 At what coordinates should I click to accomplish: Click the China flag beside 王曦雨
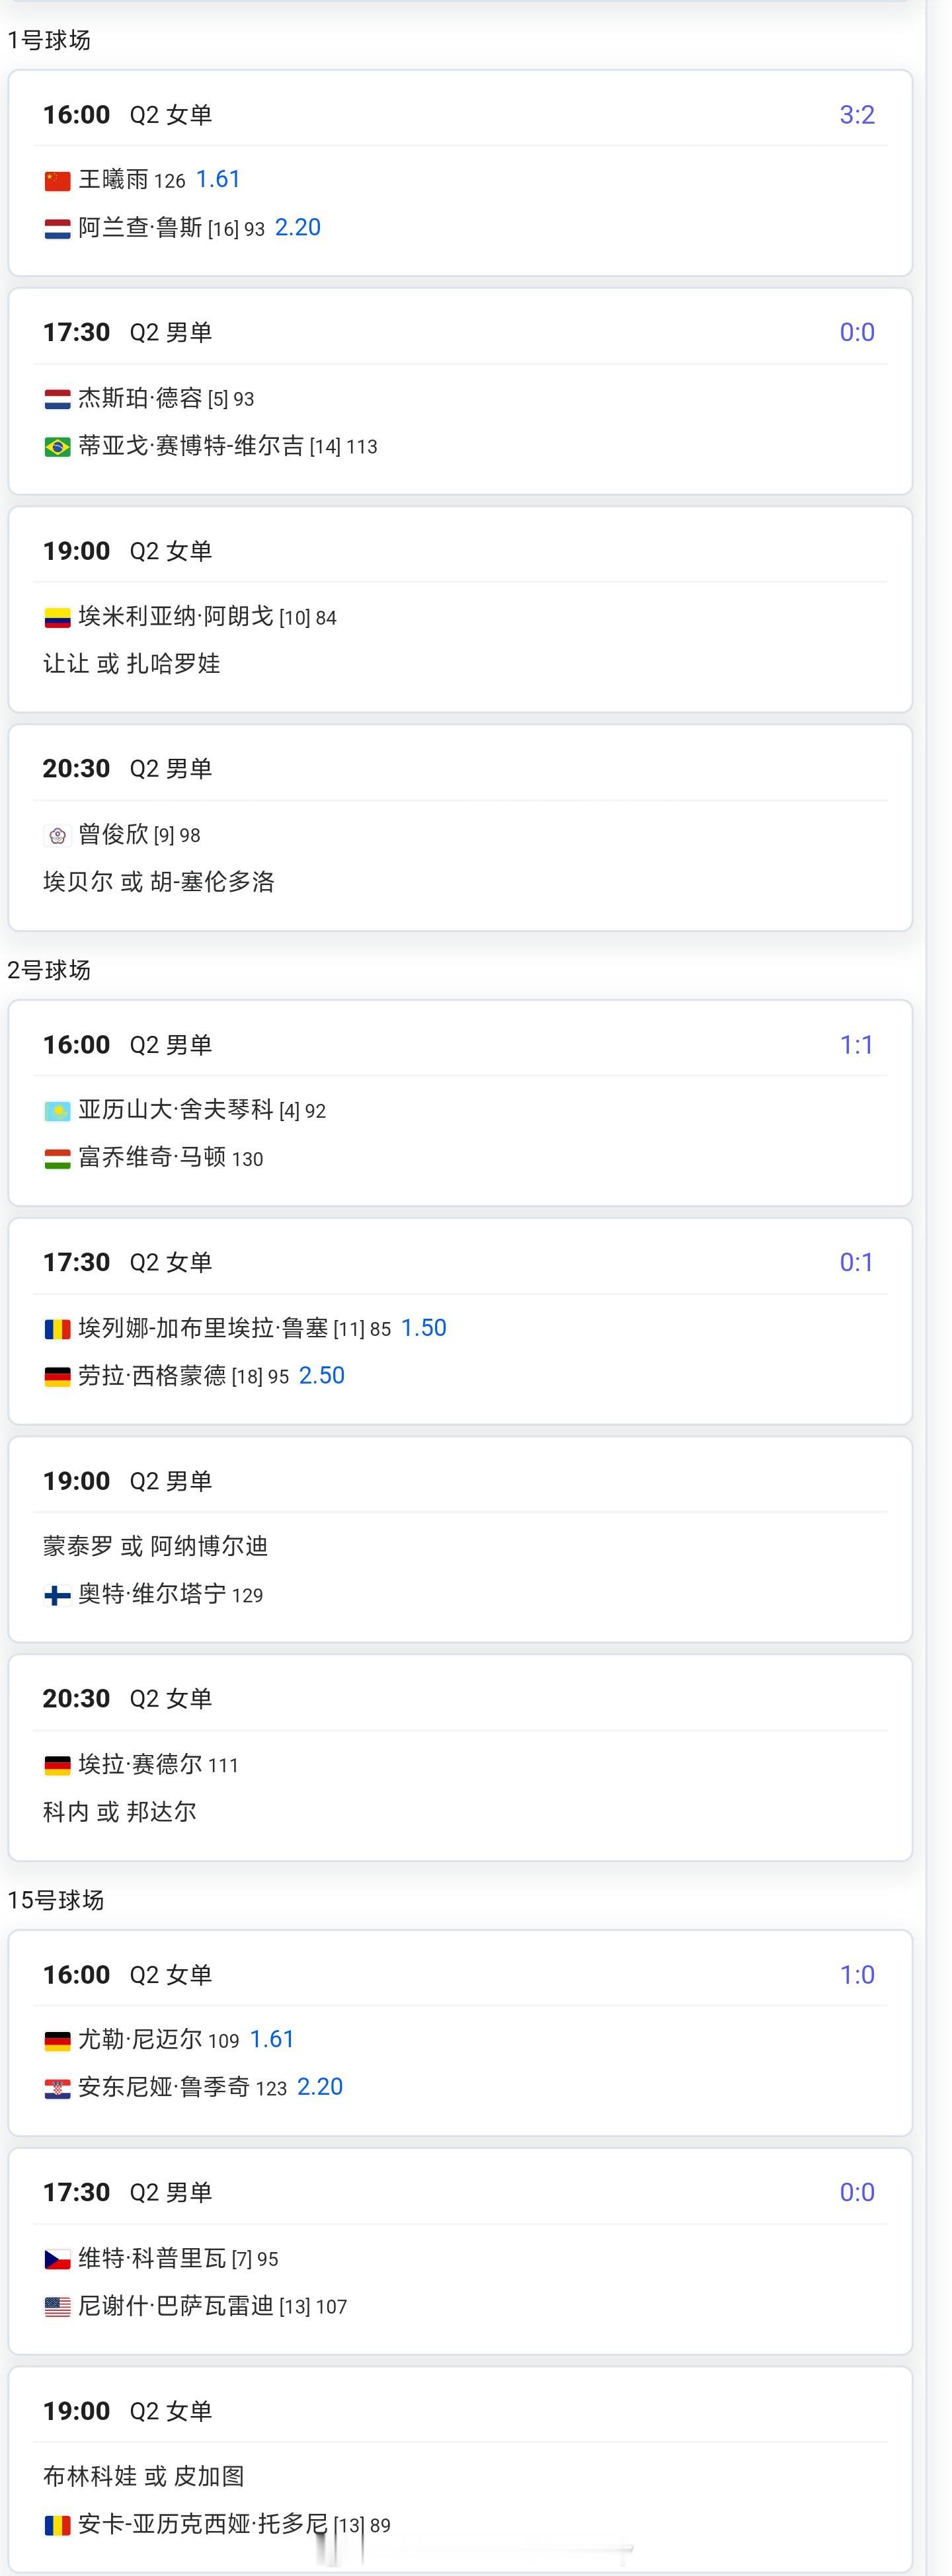pos(57,181)
